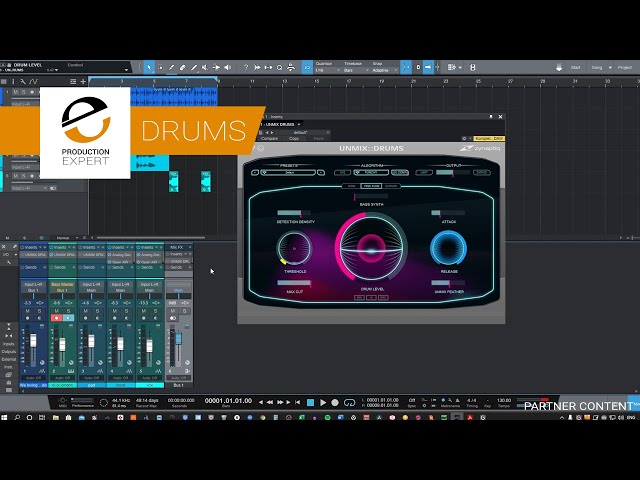Show Outputs in the mixer sidebar
The height and width of the screenshot is (480, 640).
(x=9, y=352)
